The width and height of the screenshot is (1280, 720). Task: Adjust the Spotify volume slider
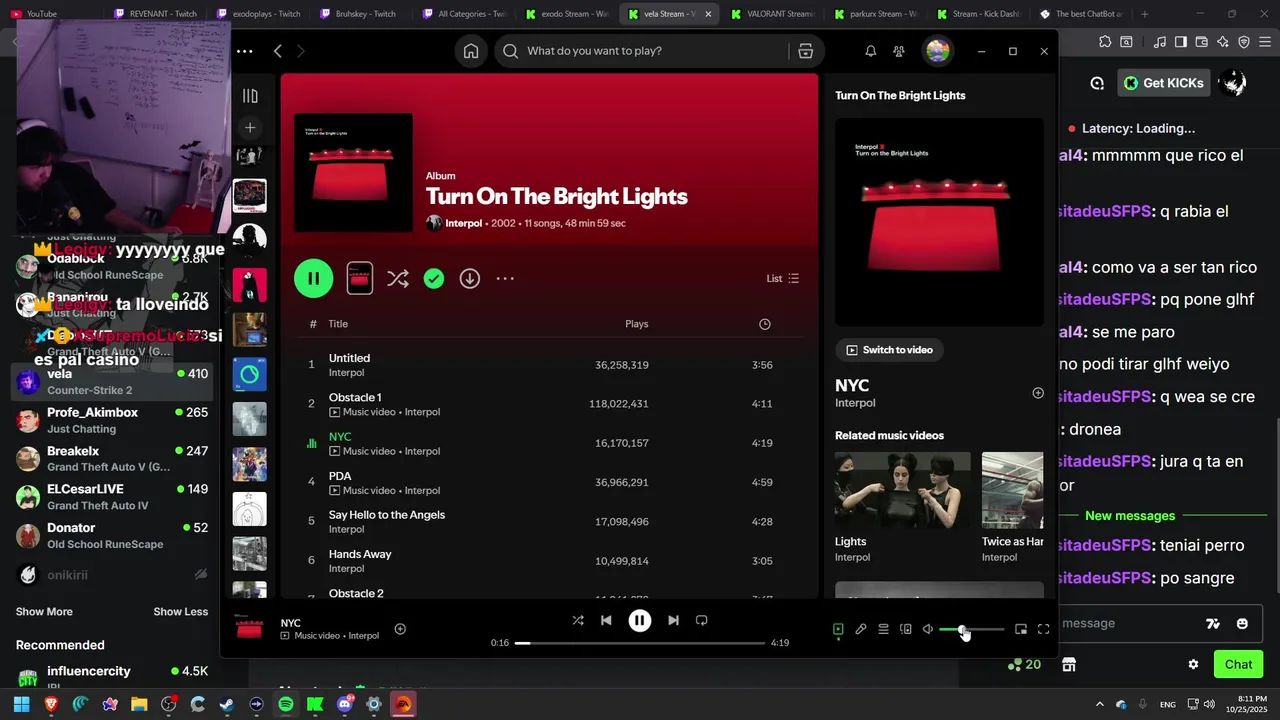click(x=972, y=629)
